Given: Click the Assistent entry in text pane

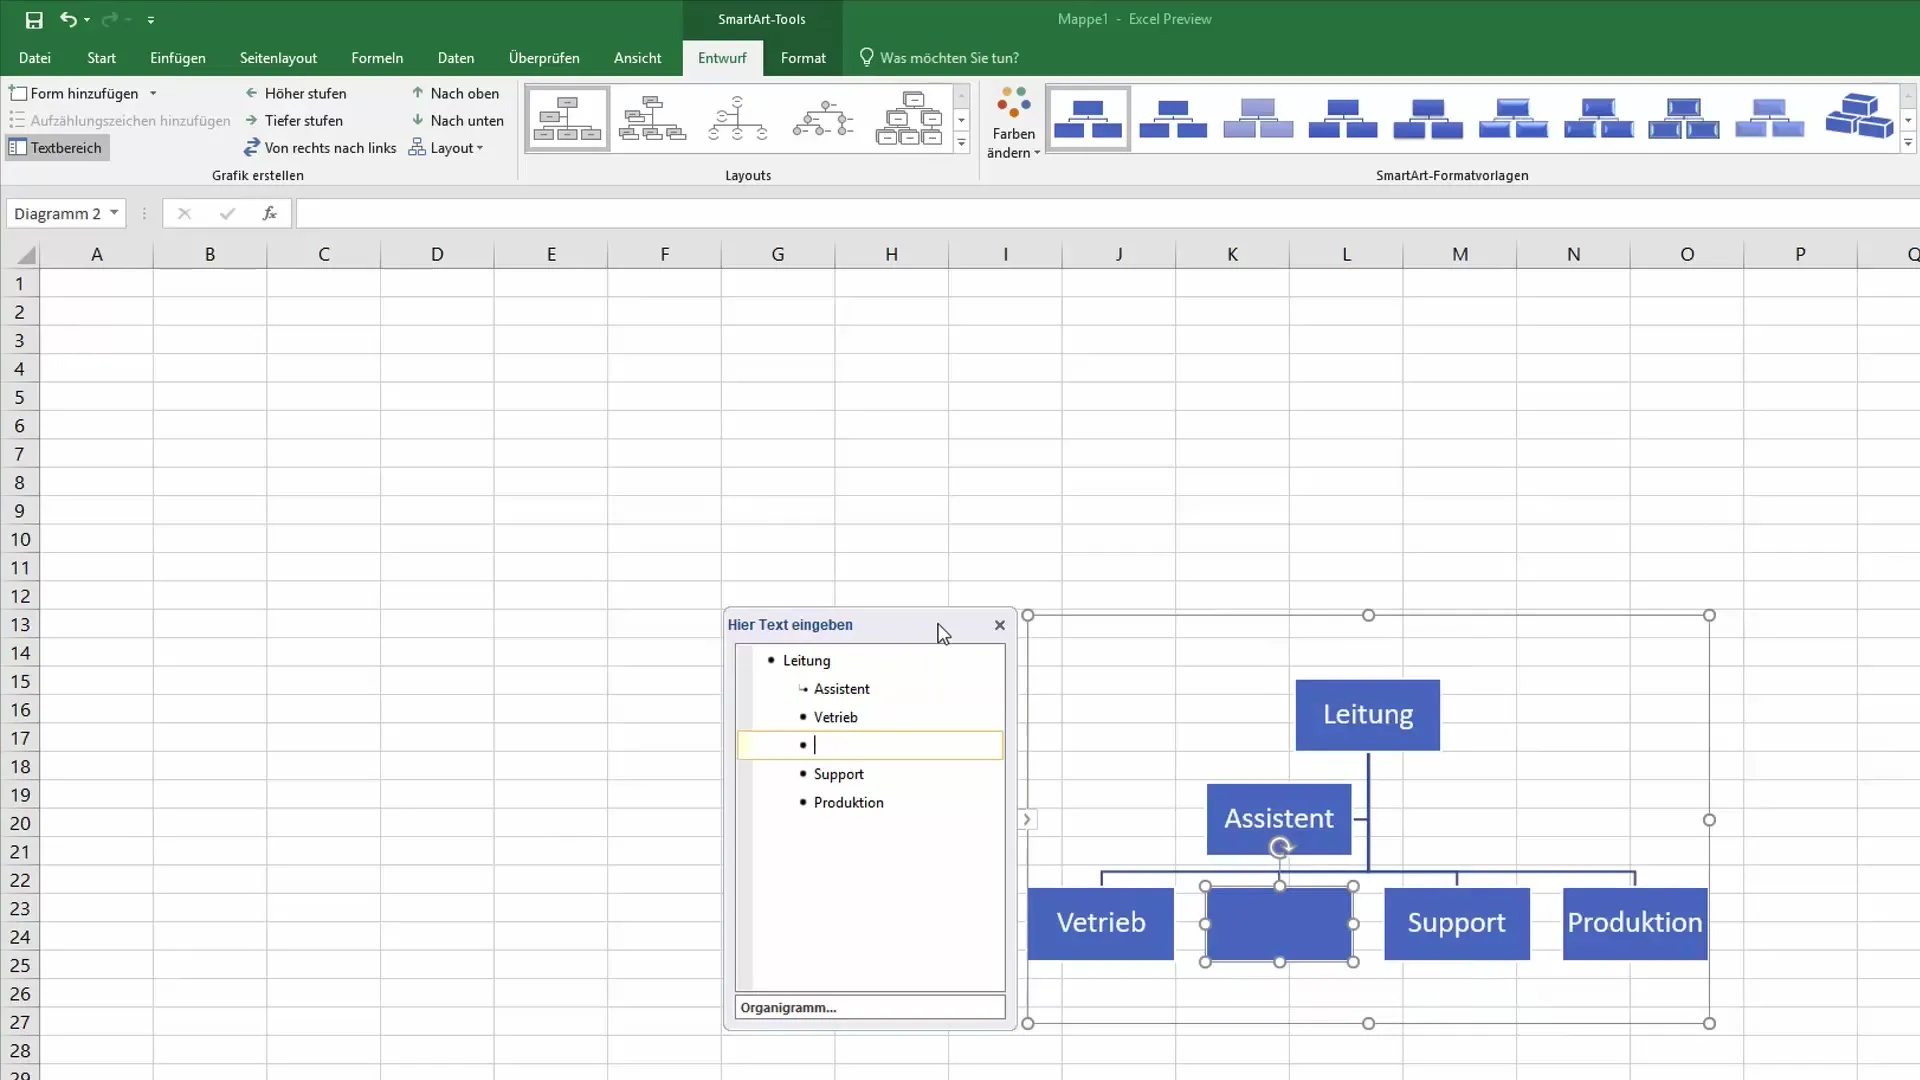Looking at the screenshot, I should 841,689.
